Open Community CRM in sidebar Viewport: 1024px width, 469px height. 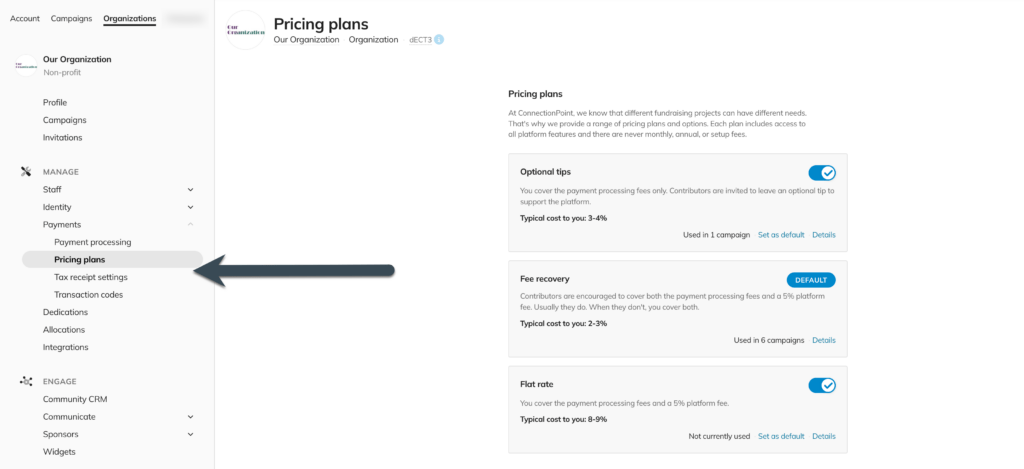click(75, 399)
